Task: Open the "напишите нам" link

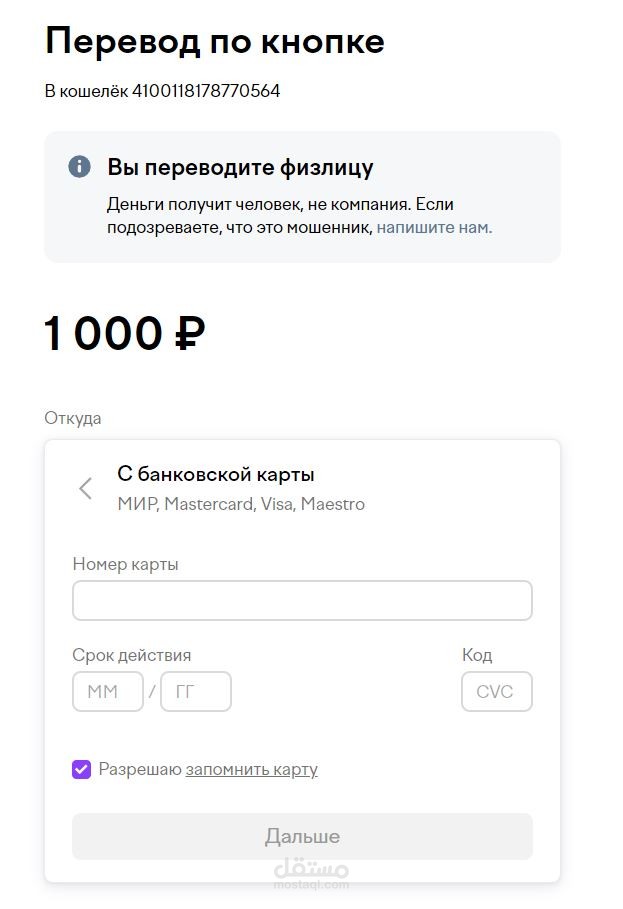Action: click(x=434, y=227)
